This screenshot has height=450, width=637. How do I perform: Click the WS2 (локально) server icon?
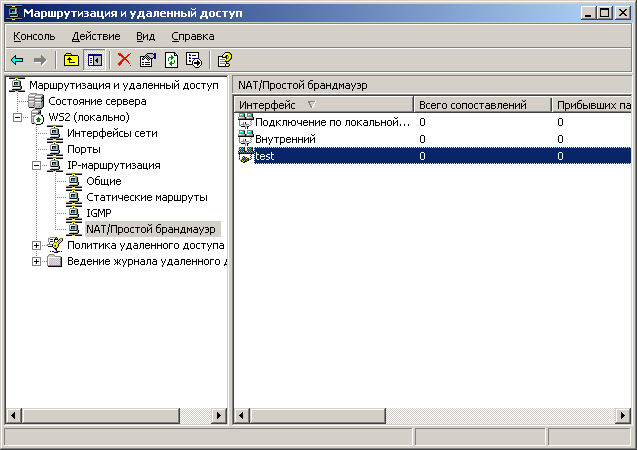pyautogui.click(x=37, y=117)
